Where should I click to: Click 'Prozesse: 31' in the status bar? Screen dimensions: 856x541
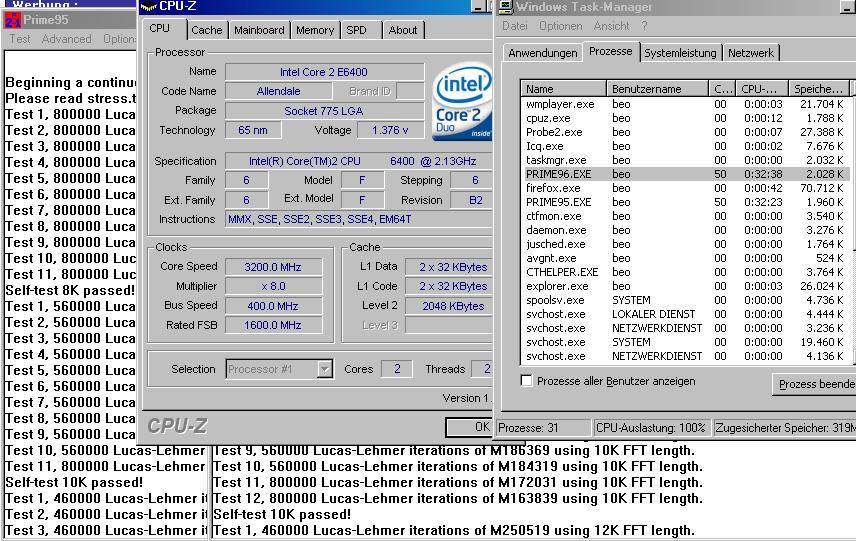[543, 427]
